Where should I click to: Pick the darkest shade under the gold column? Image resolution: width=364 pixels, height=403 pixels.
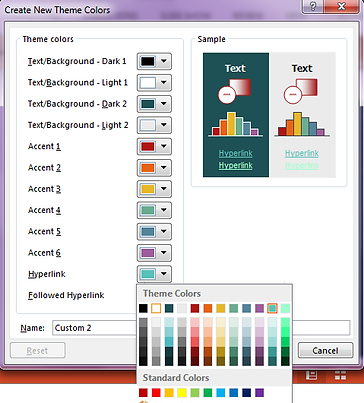pos(221,361)
